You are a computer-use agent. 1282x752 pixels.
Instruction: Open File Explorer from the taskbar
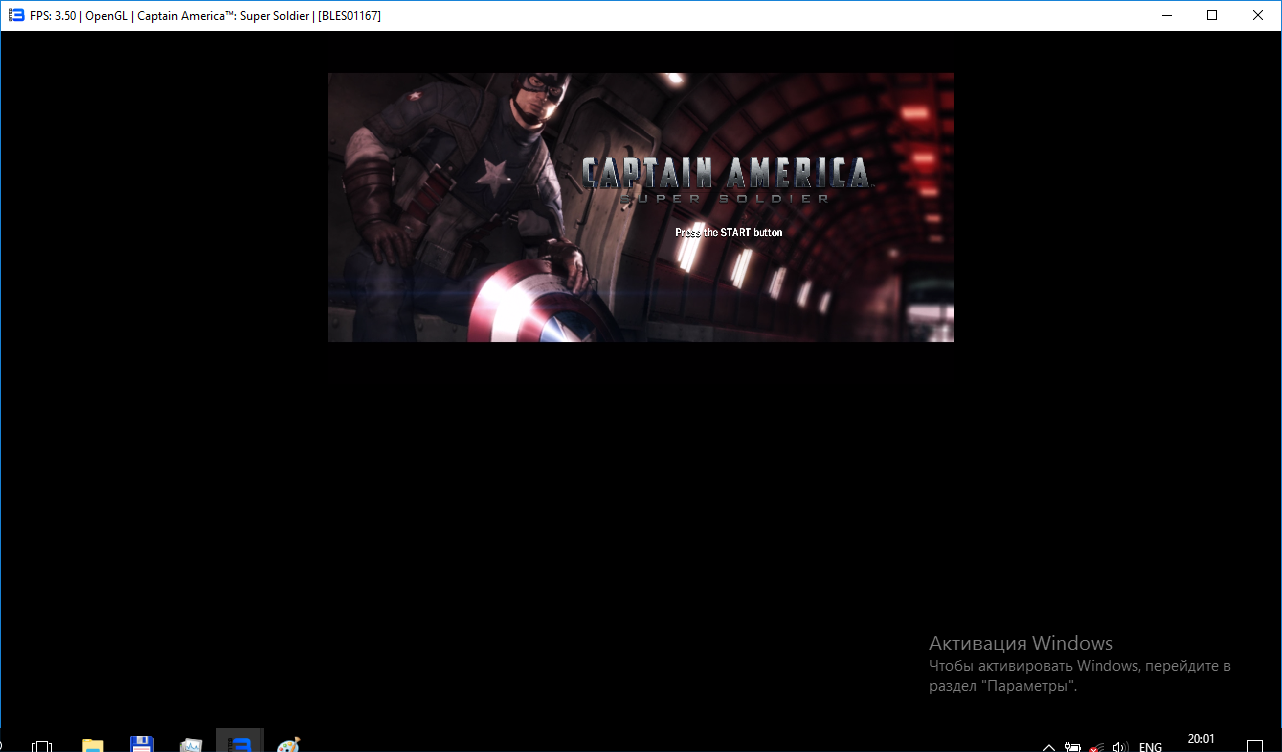point(92,745)
